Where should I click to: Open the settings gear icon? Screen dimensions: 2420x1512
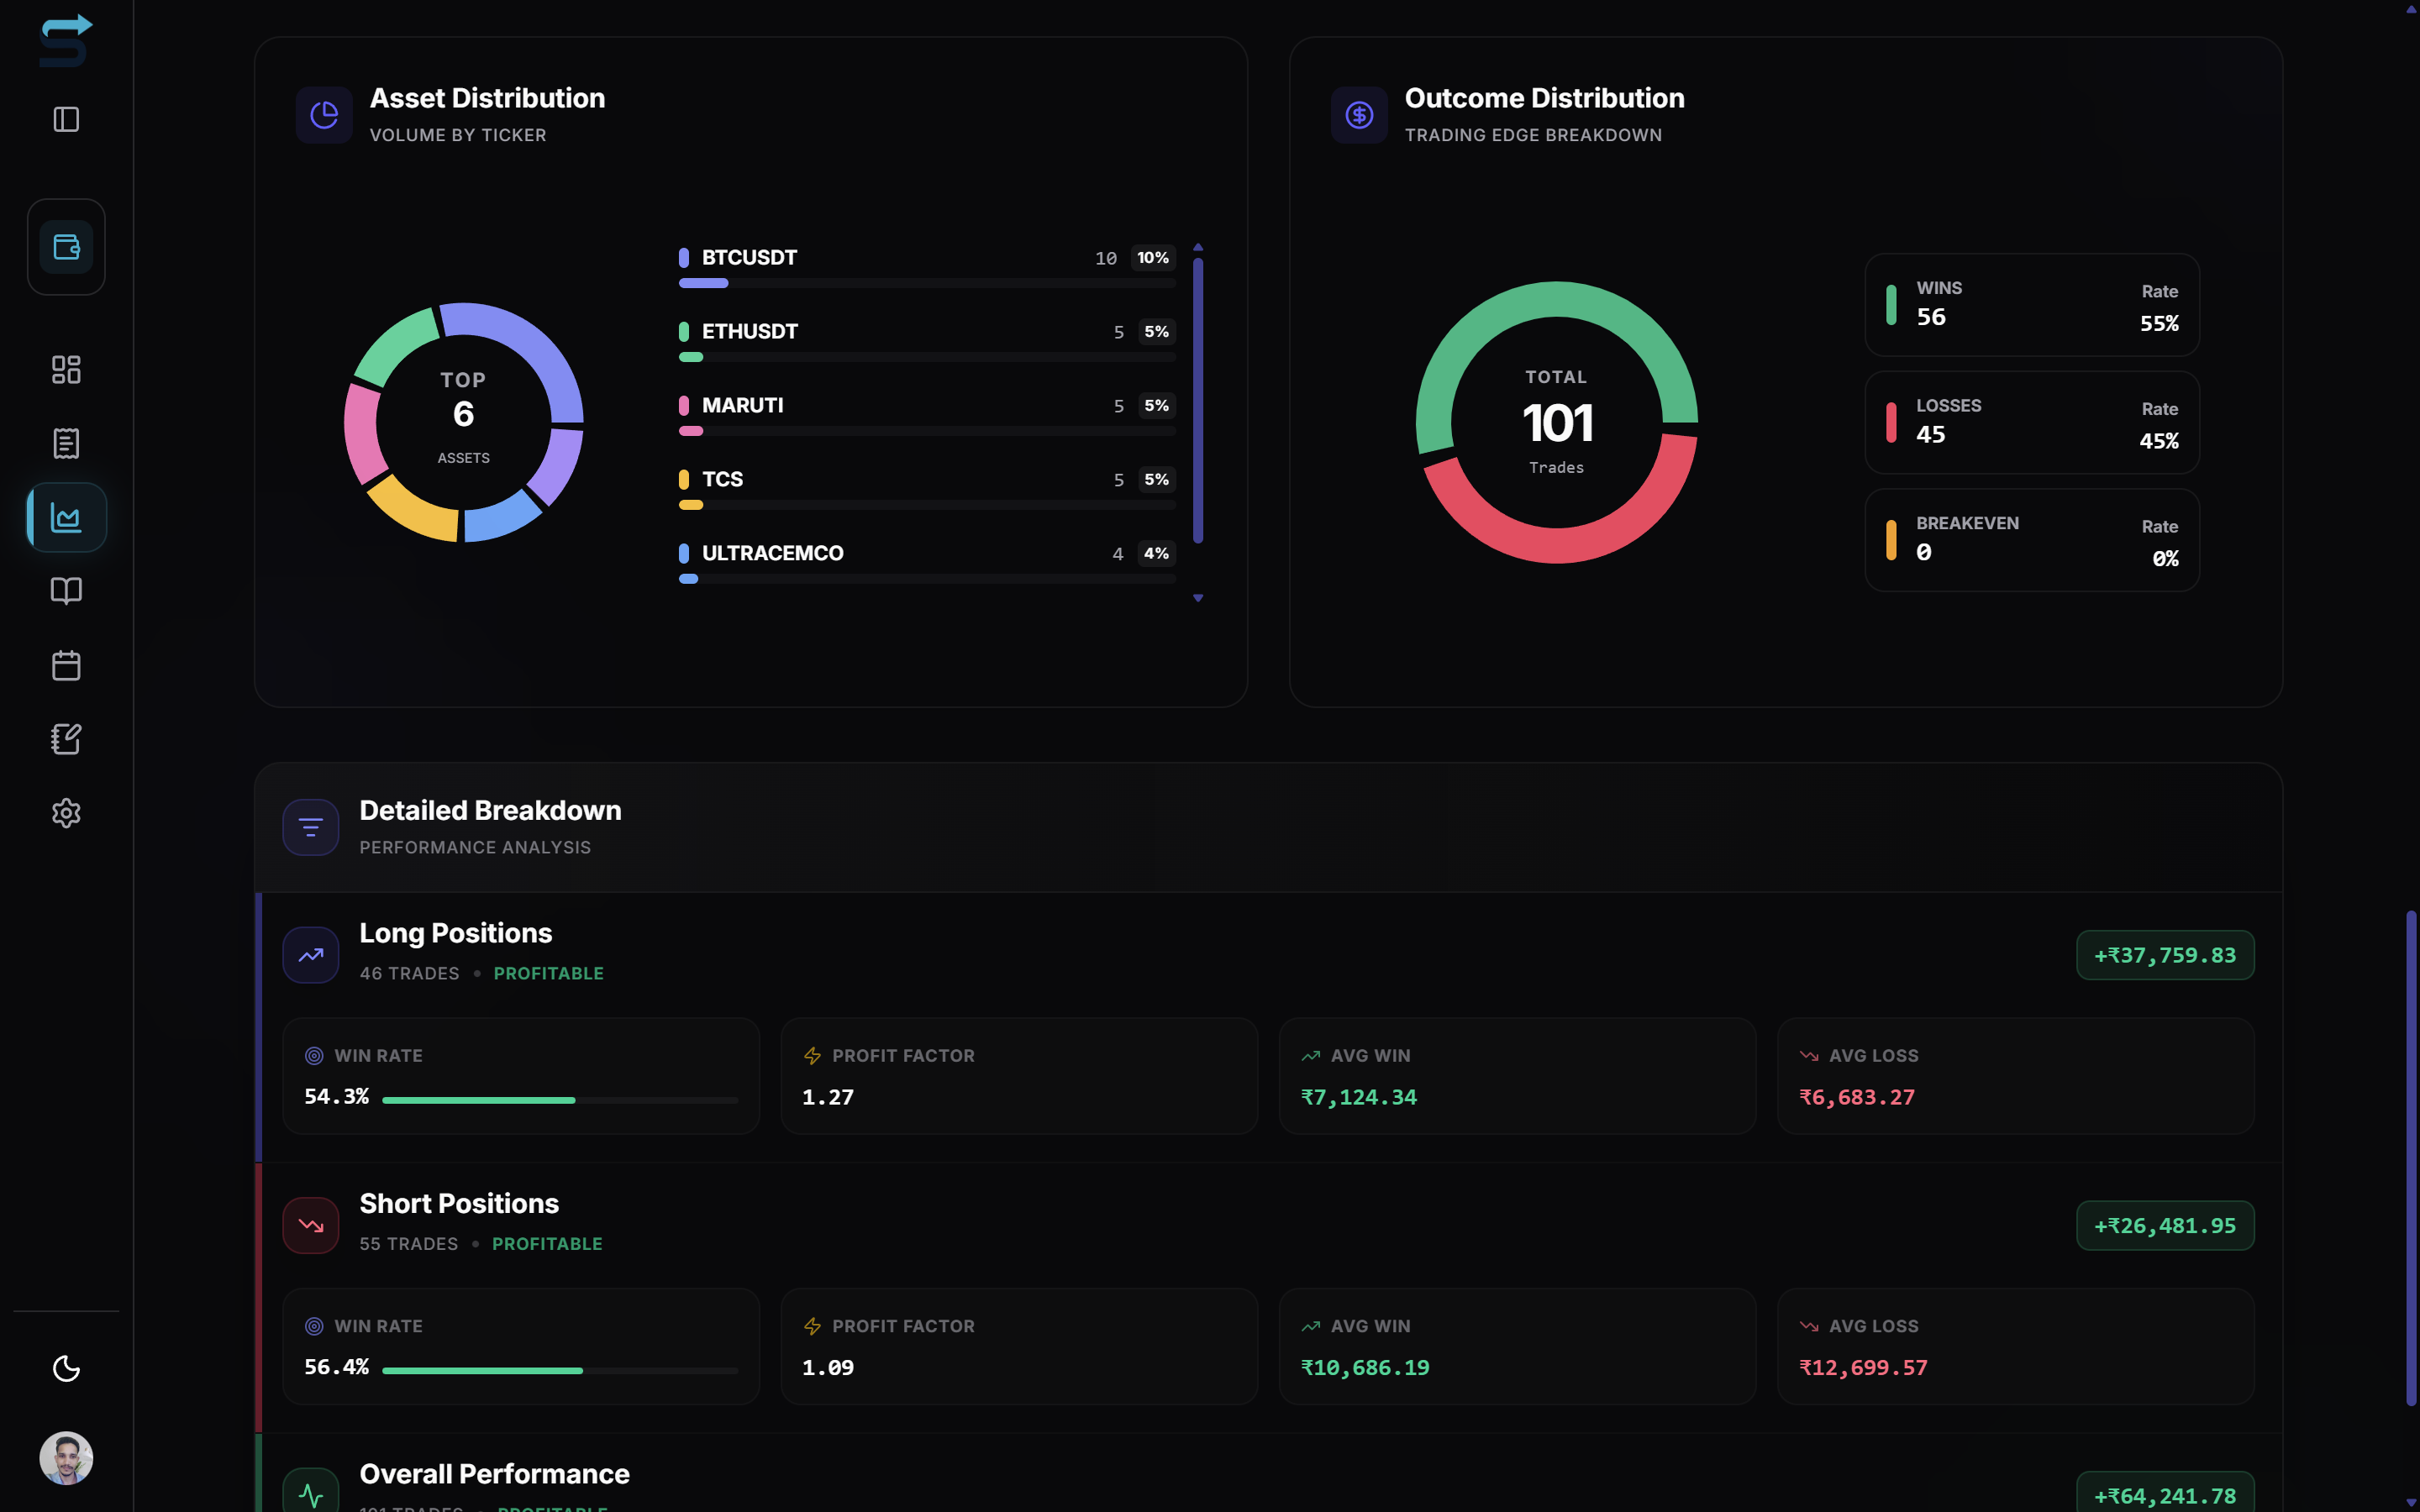pyautogui.click(x=66, y=813)
